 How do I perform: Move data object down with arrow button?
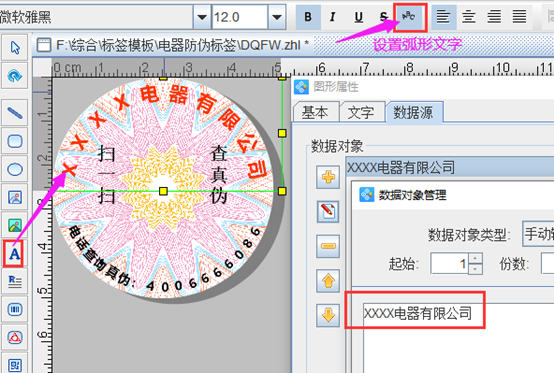pos(328,315)
